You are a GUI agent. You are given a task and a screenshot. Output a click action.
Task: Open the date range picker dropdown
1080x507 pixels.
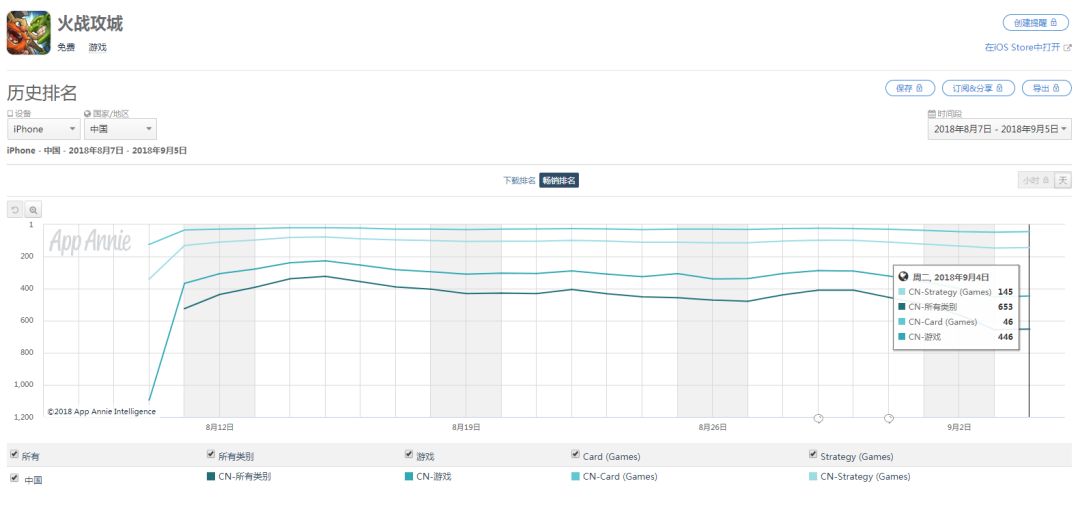1000,129
